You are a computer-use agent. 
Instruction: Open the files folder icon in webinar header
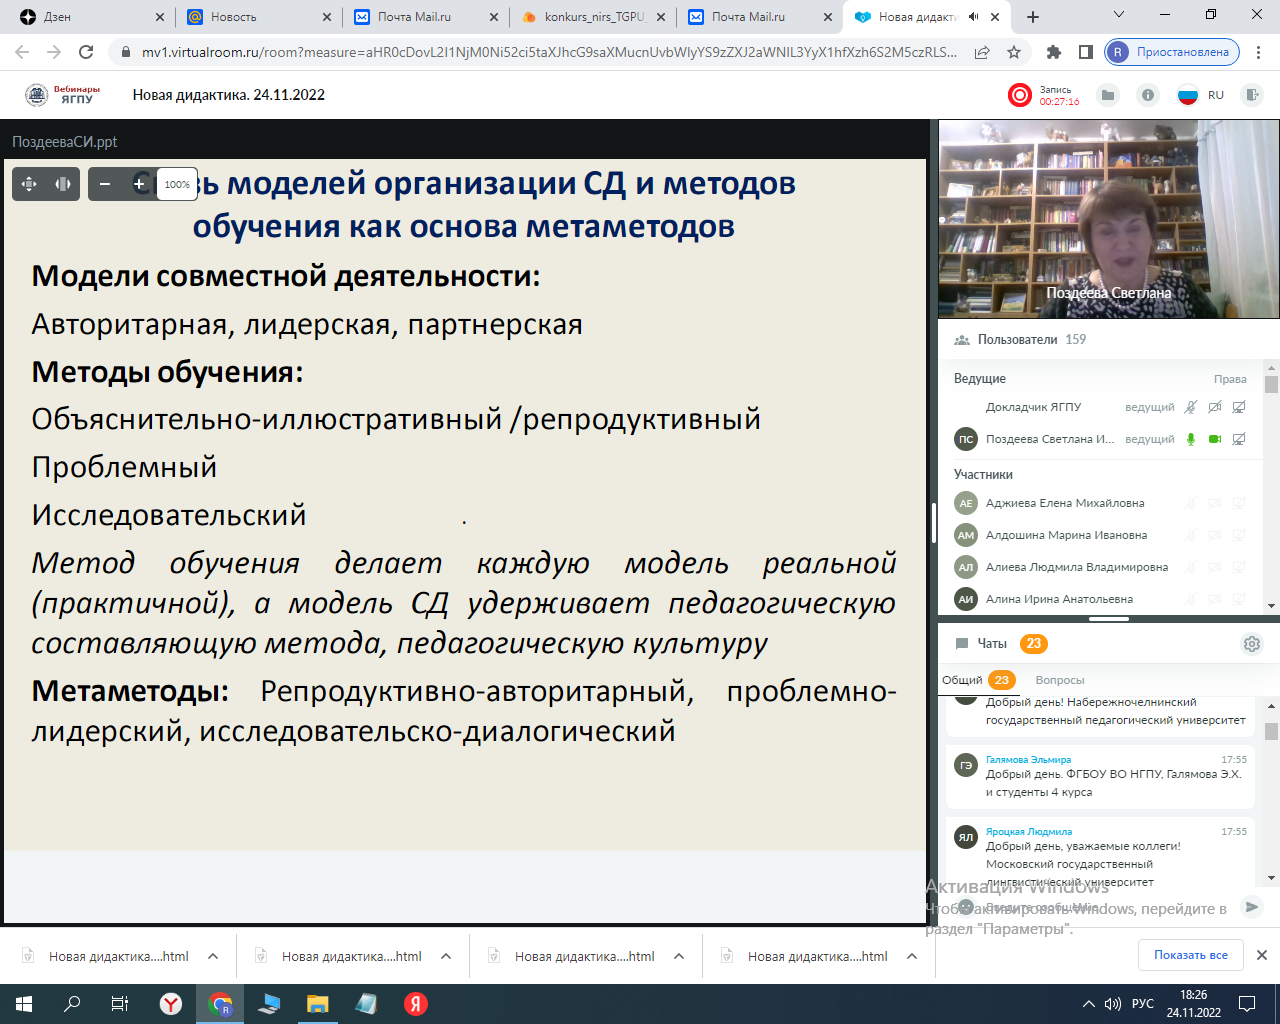click(x=1107, y=95)
